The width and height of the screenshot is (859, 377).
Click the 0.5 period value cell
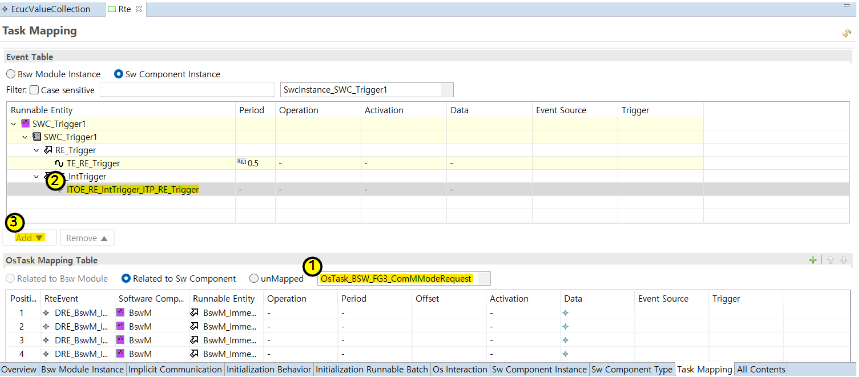click(255, 163)
